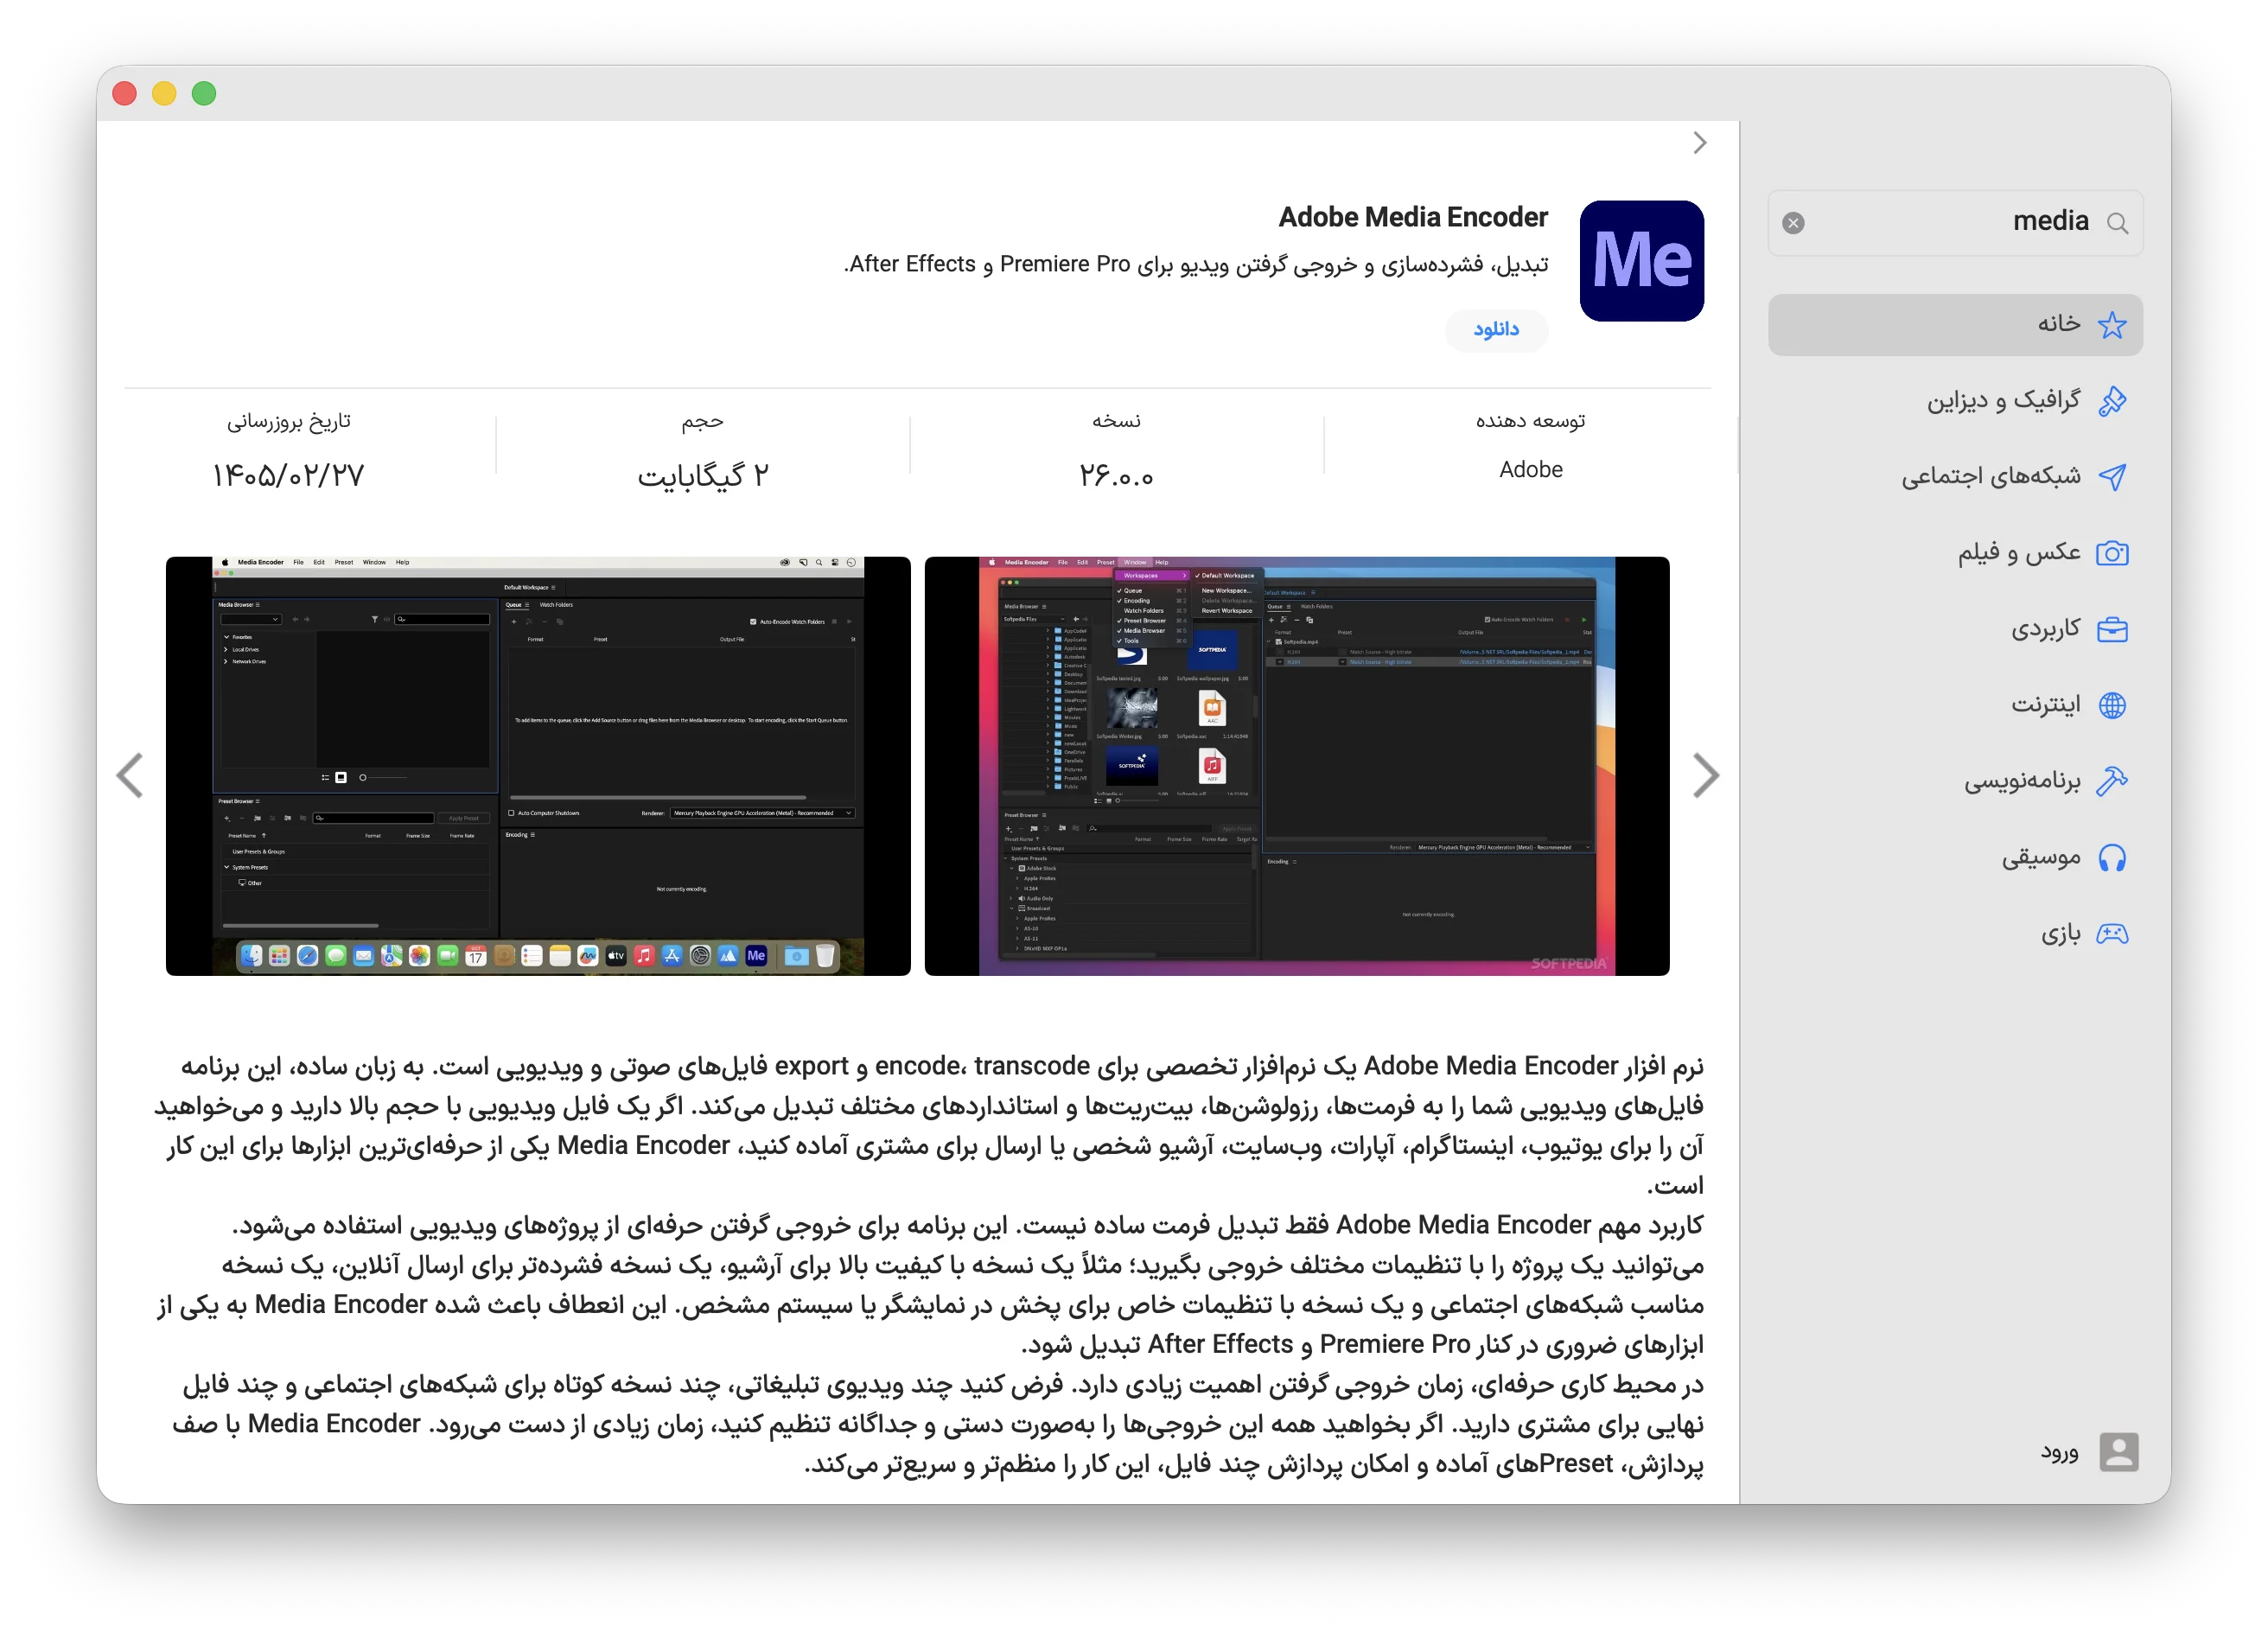Open the شبکه‌های اجتماعی category

click(1955, 477)
